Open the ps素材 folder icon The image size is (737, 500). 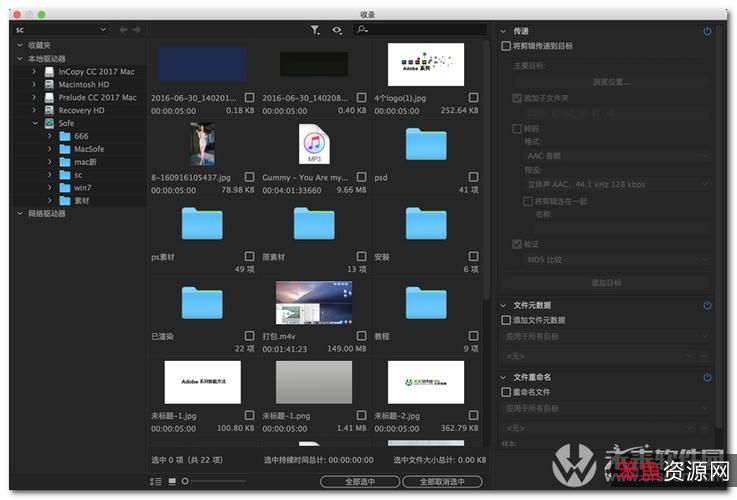pyautogui.click(x=202, y=223)
